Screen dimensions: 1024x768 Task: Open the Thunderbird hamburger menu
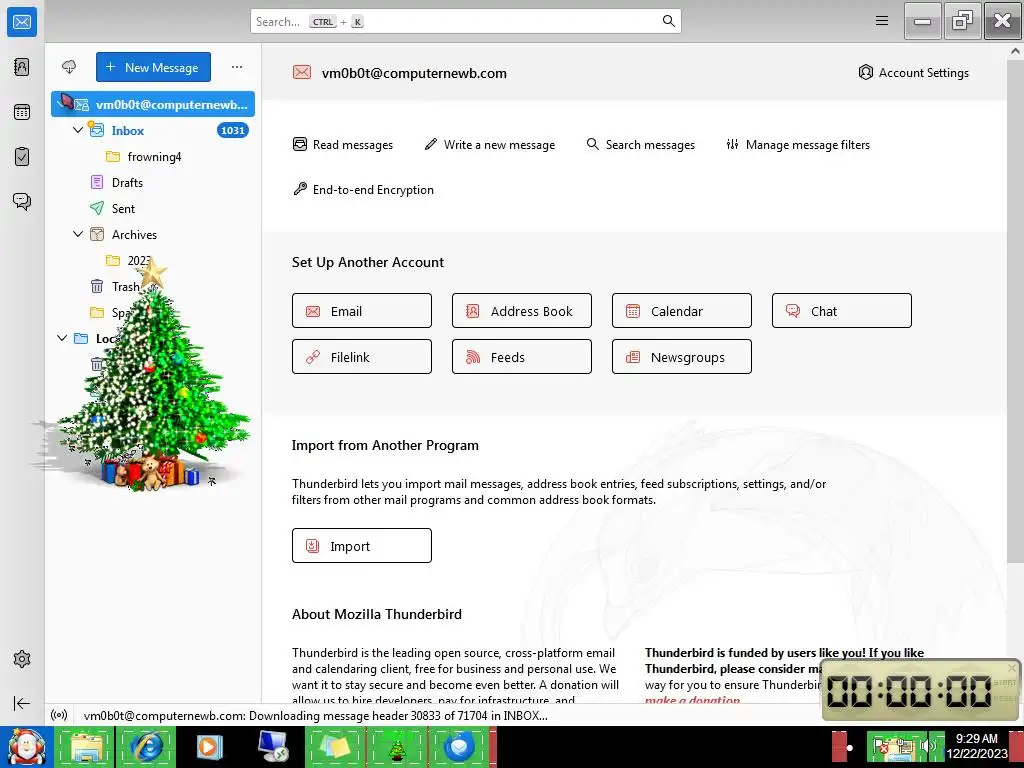coord(882,21)
